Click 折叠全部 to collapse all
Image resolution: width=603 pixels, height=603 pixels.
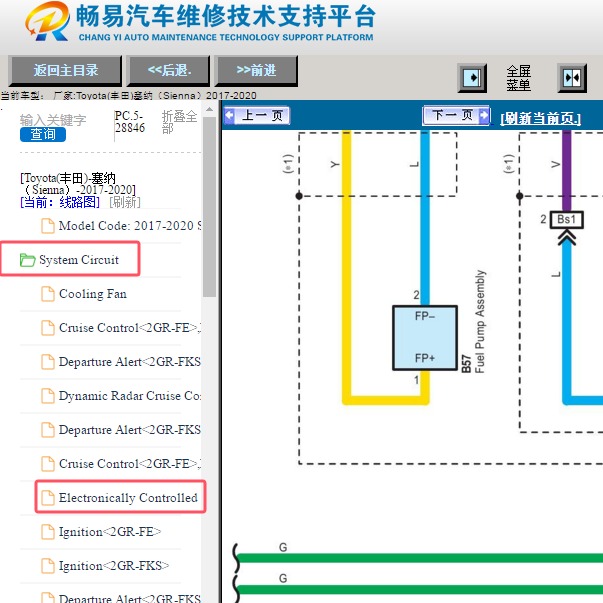click(179, 122)
